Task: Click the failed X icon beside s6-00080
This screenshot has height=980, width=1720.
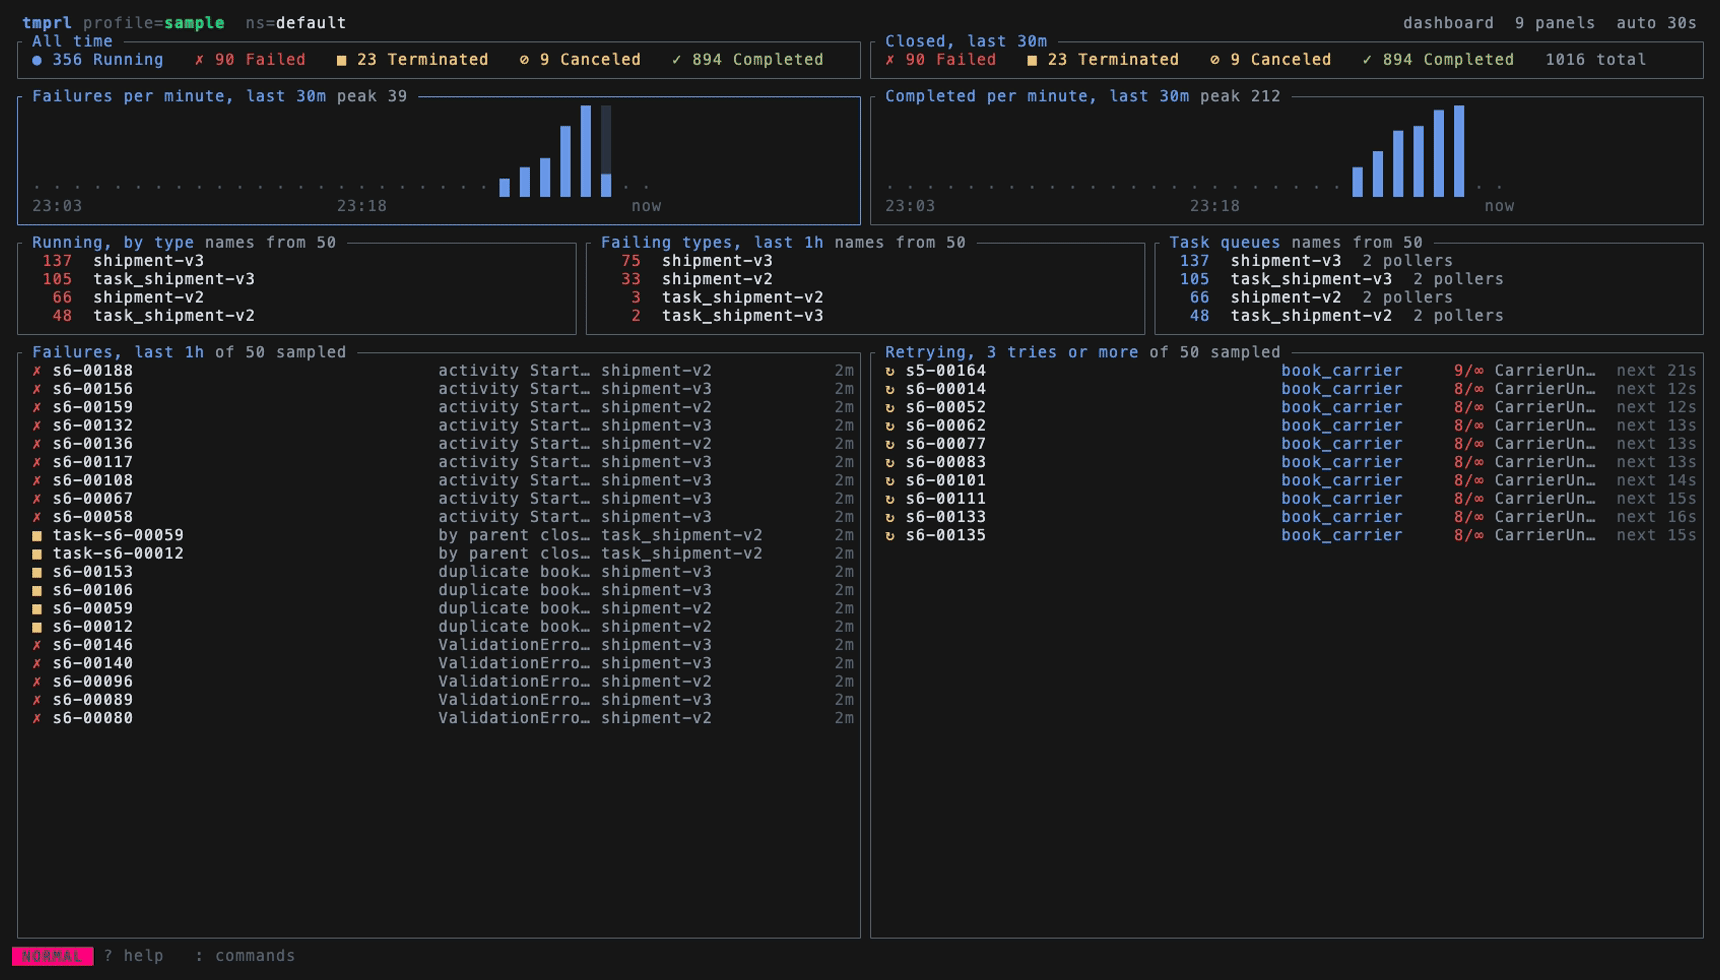Action: point(37,718)
